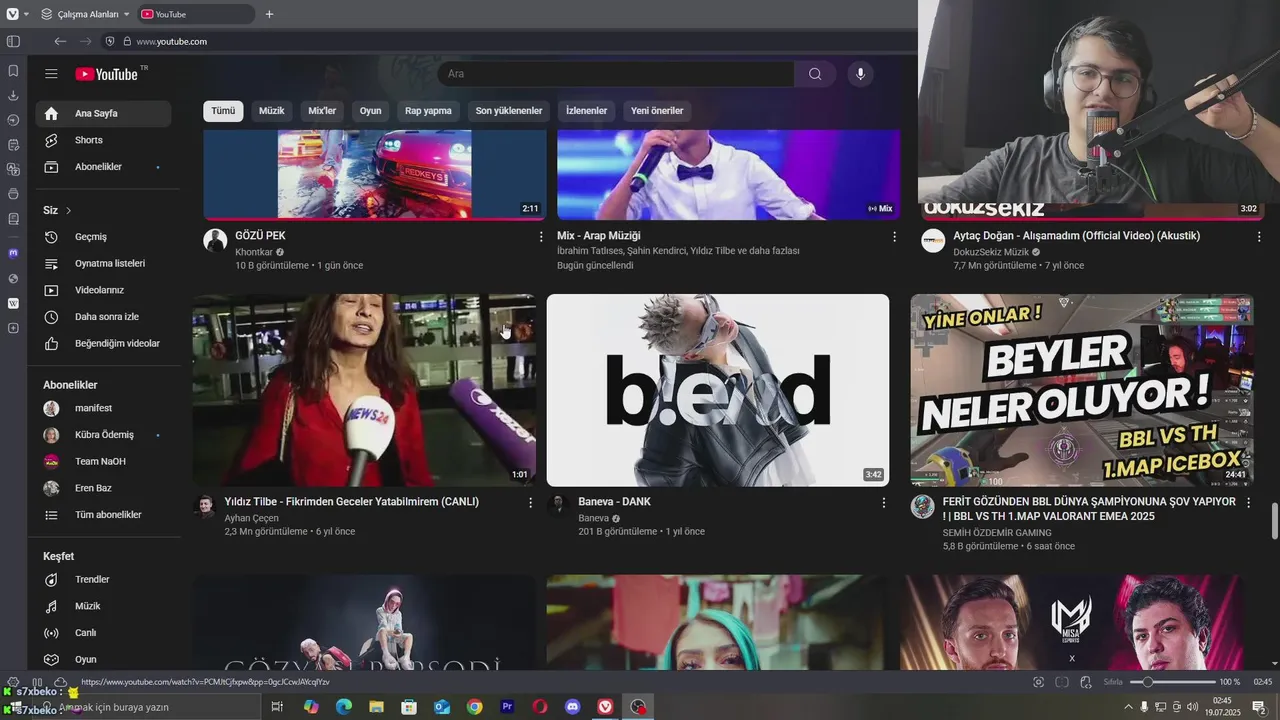Viewport: 1280px width, 720px height.
Task: Switch to the YouTube browser tab
Action: 196,14
